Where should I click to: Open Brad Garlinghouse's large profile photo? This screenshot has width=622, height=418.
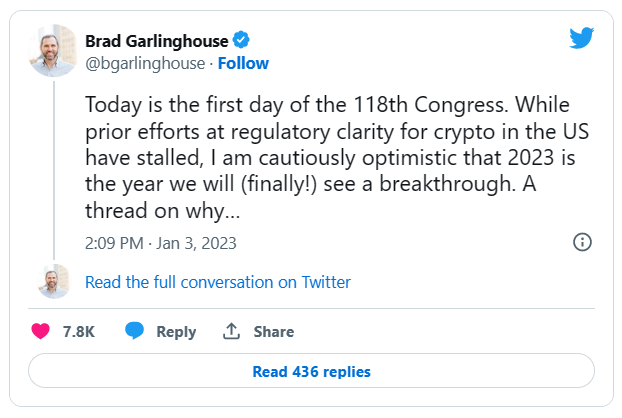(53, 50)
